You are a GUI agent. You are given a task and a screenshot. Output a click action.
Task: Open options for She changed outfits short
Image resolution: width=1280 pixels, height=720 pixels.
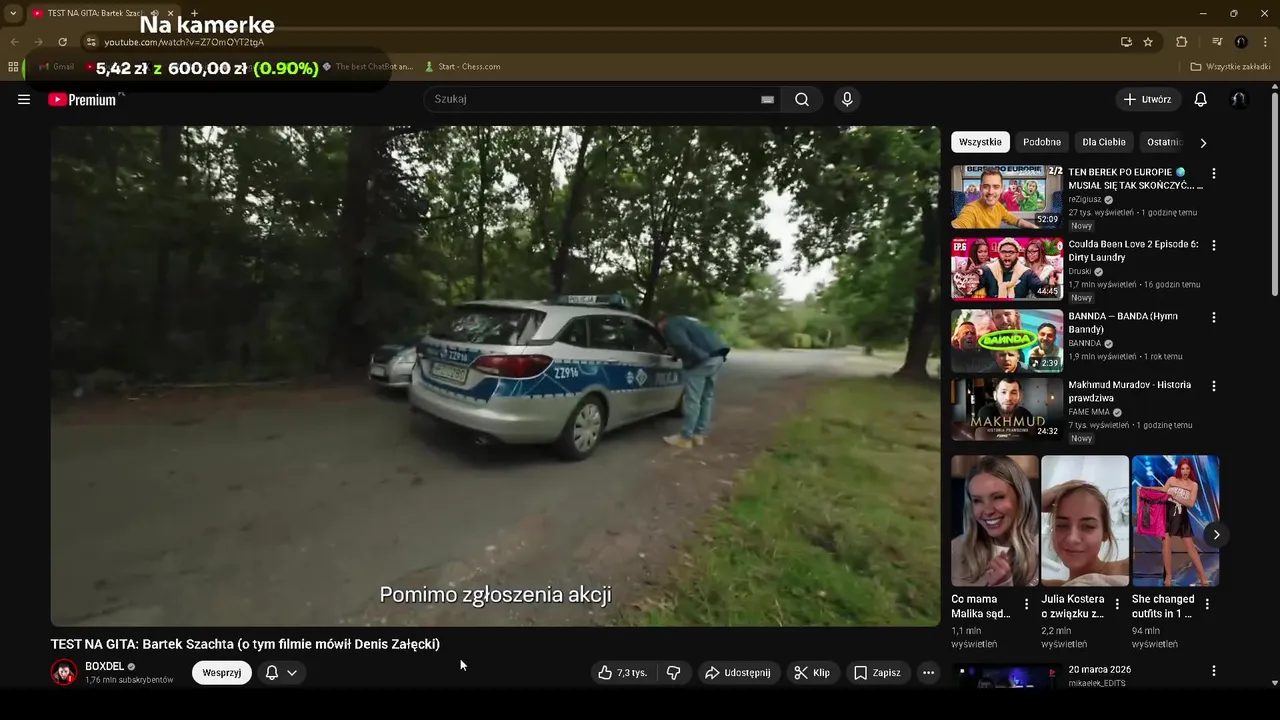[1207, 604]
